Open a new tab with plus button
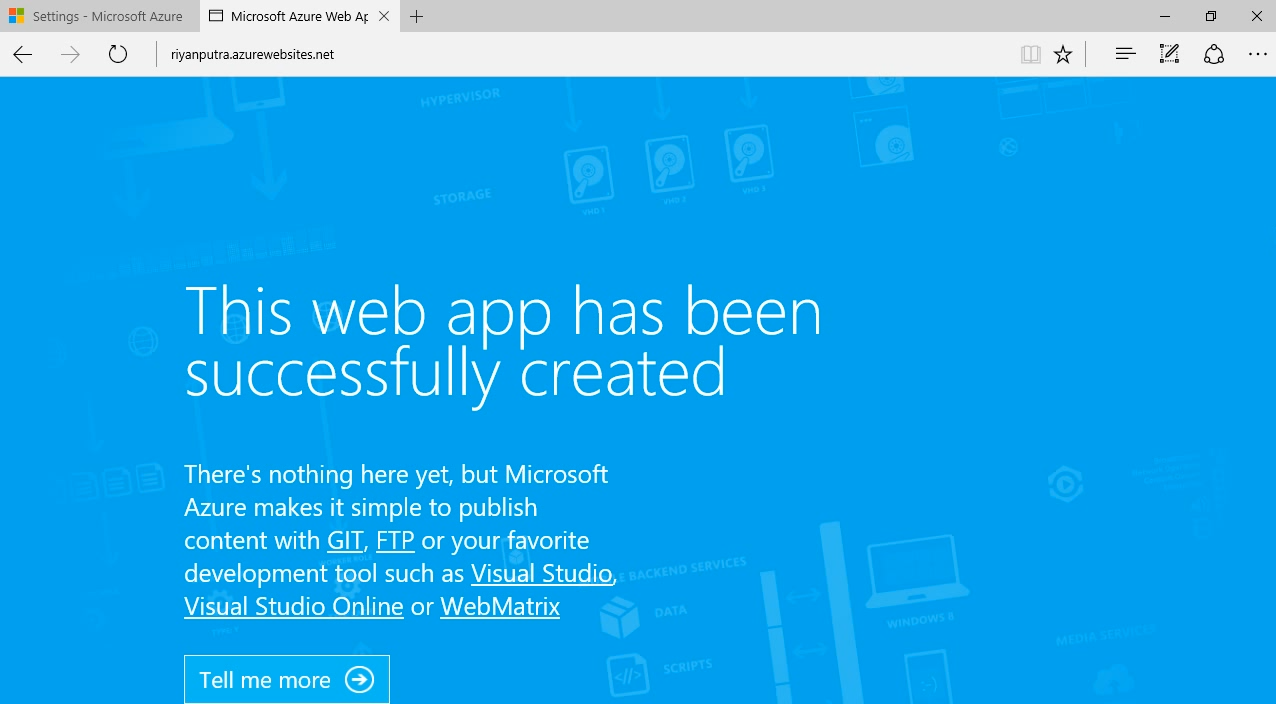The height and width of the screenshot is (704, 1276). point(417,16)
